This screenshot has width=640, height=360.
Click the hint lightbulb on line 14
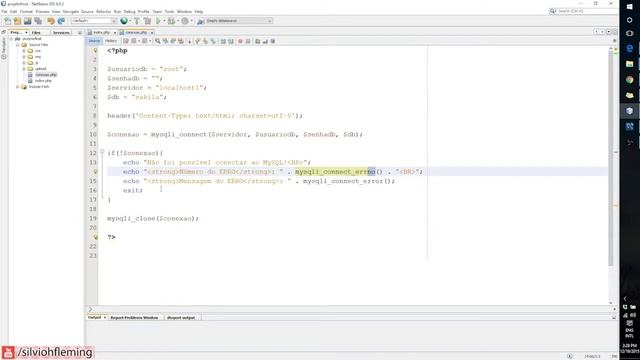[x=96, y=172]
